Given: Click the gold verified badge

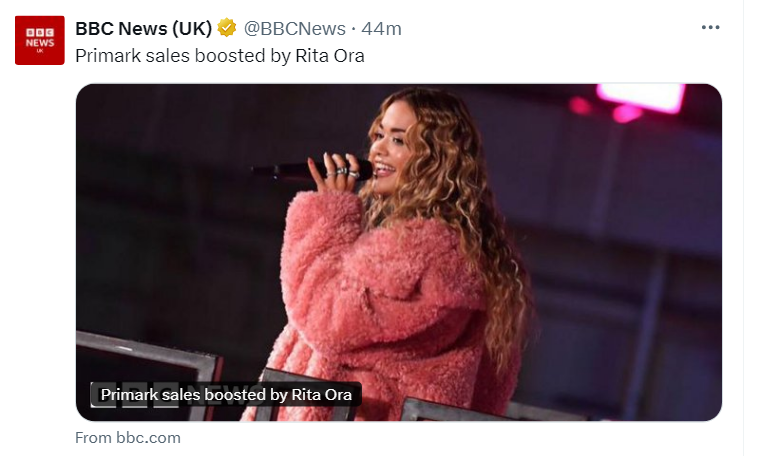Looking at the screenshot, I should pos(226,28).
